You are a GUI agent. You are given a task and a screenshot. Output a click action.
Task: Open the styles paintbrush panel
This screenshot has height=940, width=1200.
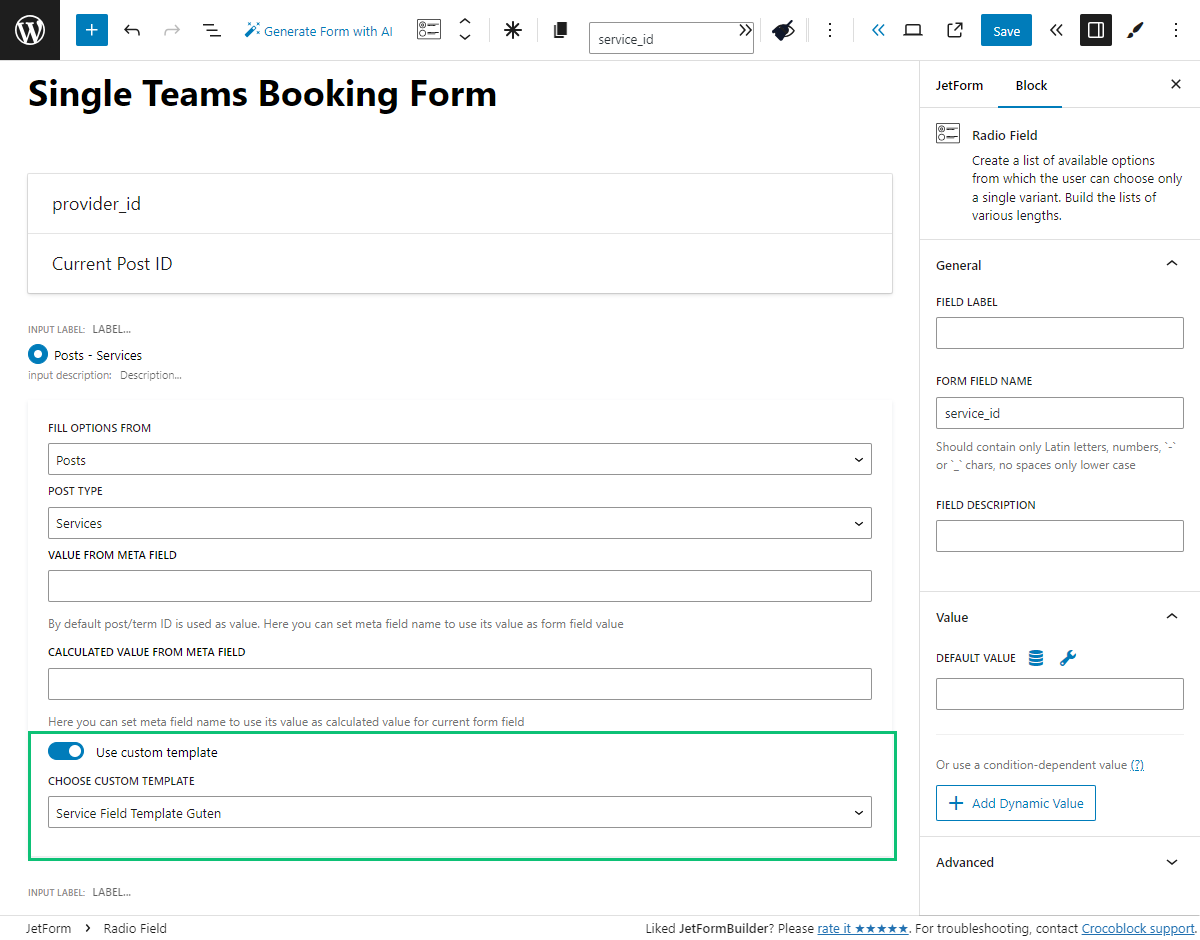point(1135,30)
